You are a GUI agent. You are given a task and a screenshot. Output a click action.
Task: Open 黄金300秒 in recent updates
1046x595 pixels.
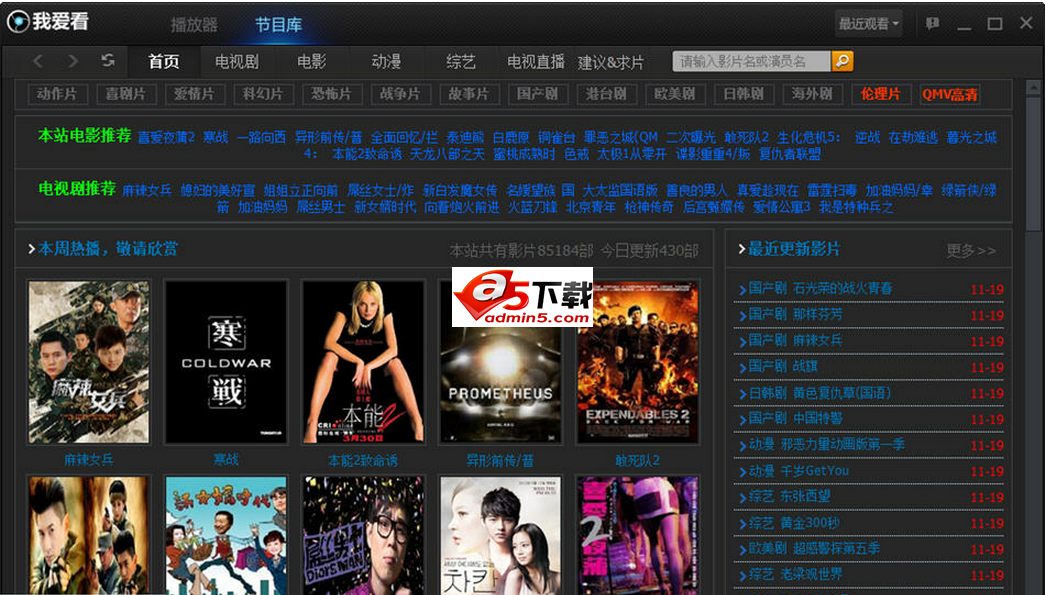coord(810,523)
